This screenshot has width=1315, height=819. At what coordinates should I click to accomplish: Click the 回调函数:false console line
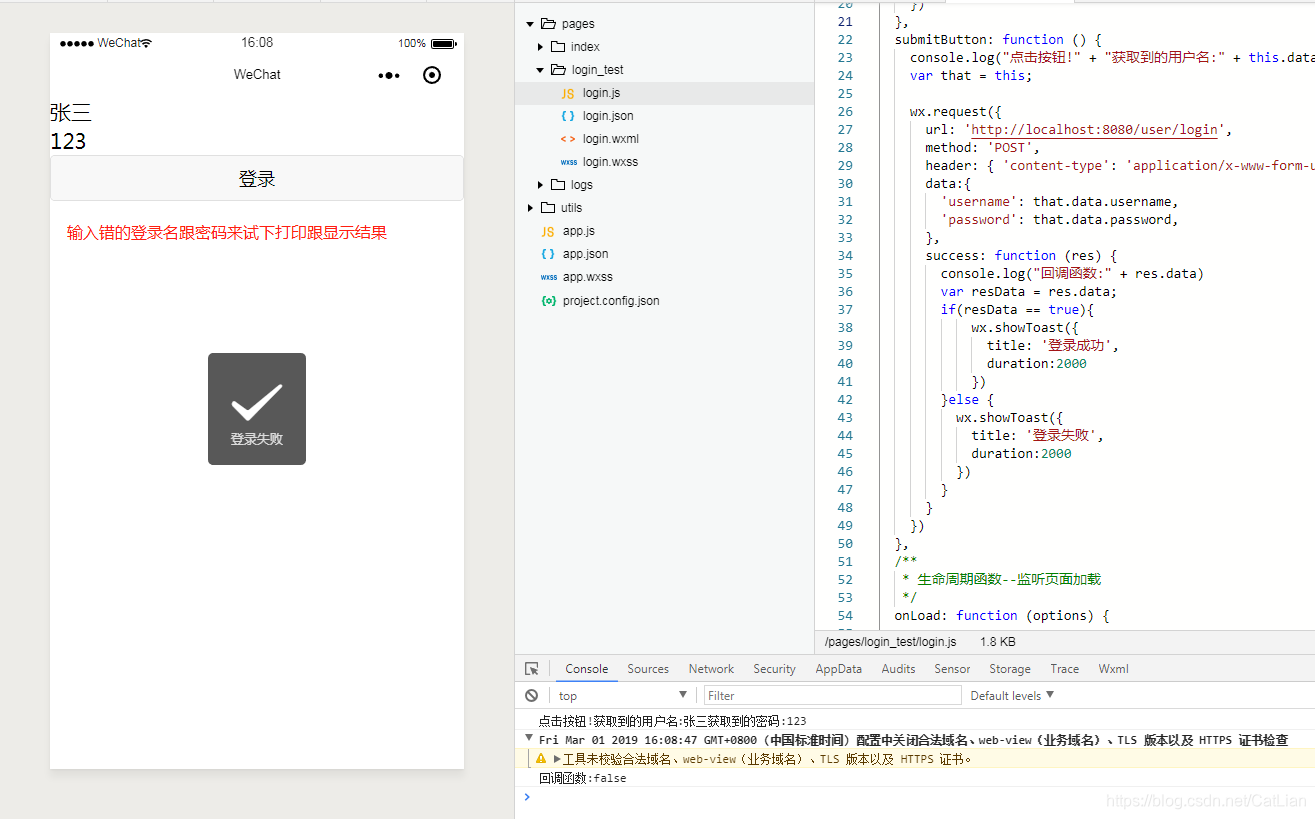coord(582,778)
